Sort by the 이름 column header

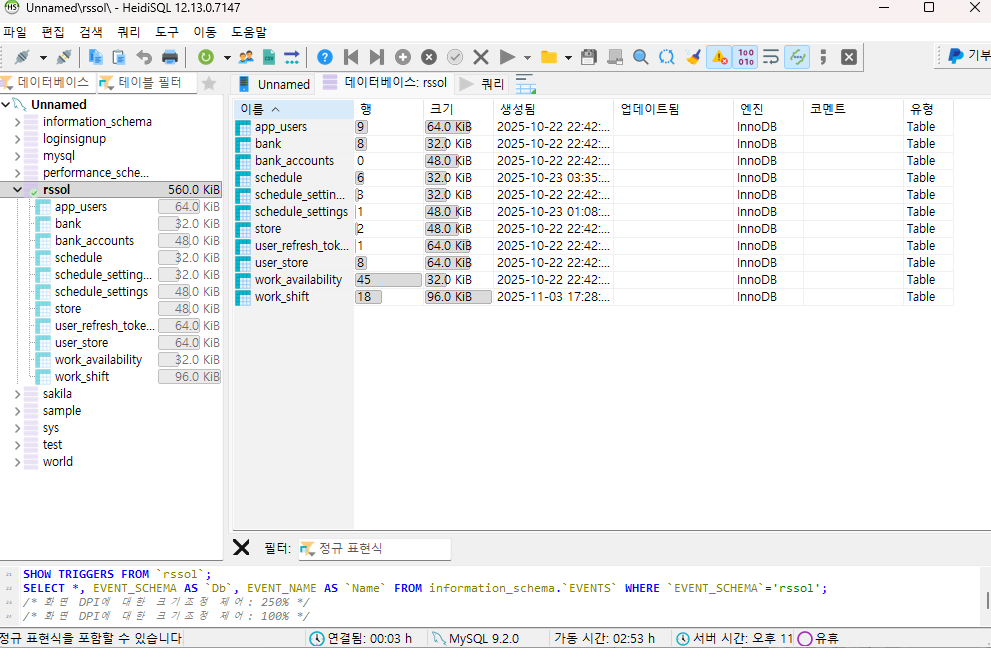(x=294, y=109)
